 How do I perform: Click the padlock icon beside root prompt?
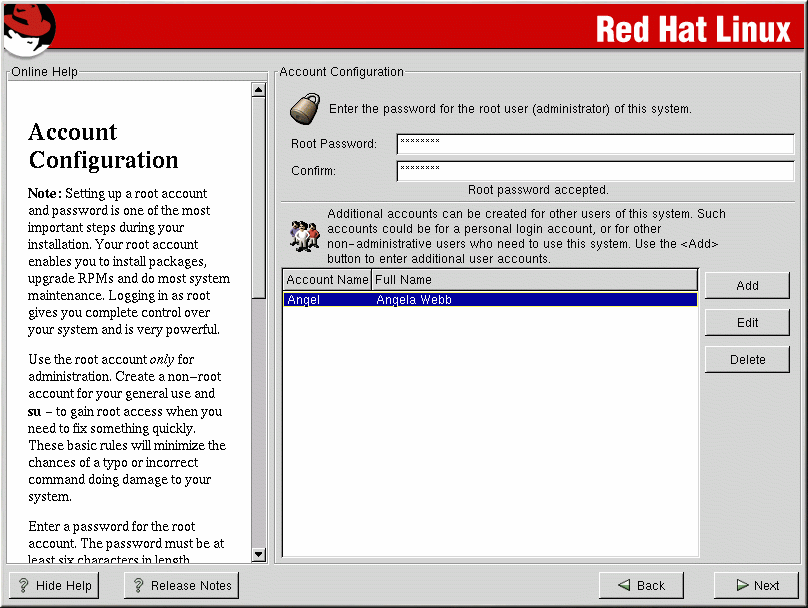click(x=306, y=108)
